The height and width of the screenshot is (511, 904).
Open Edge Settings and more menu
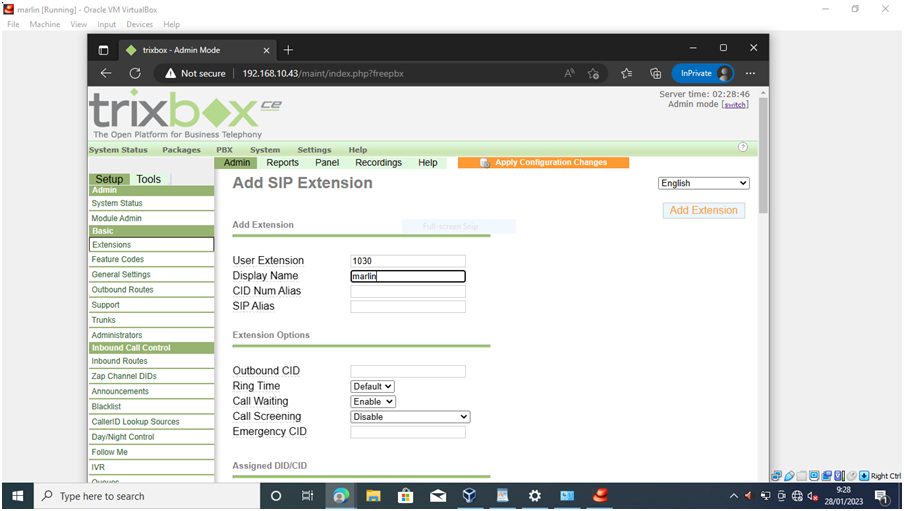750,73
